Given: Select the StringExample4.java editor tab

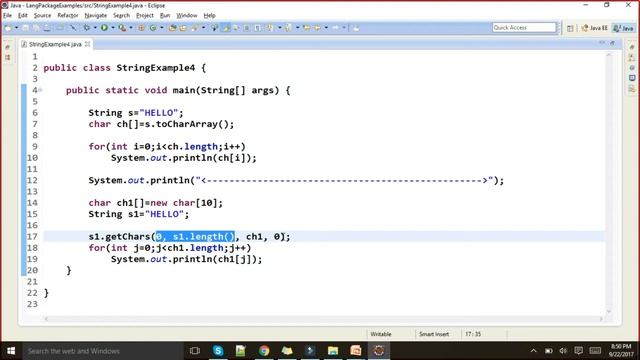Looking at the screenshot, I should (x=56, y=44).
